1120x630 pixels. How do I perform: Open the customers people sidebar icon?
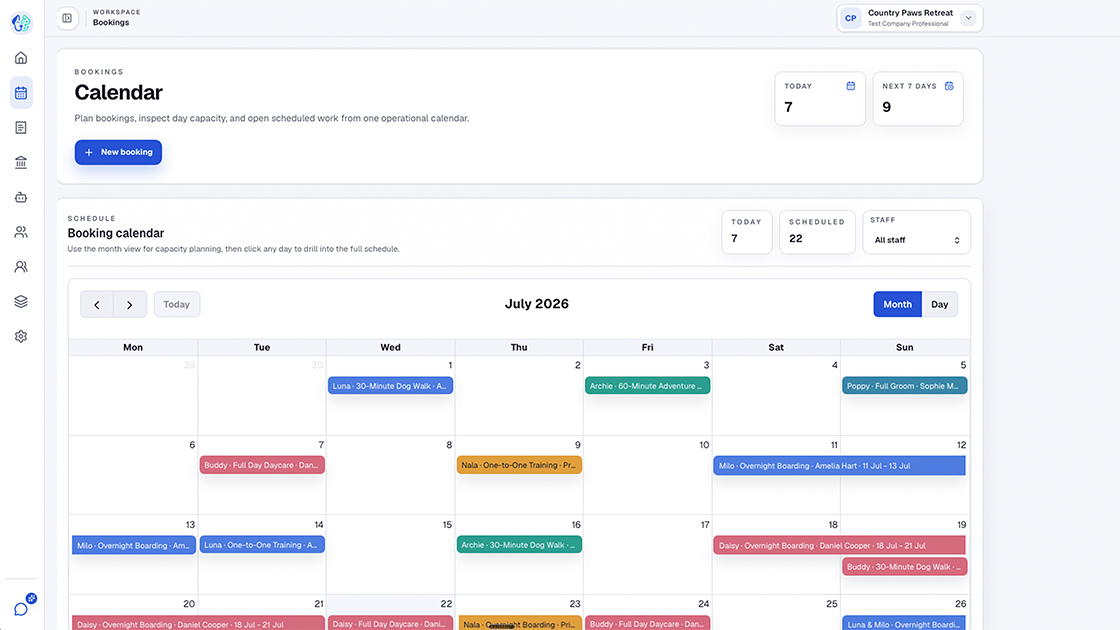click(21, 232)
